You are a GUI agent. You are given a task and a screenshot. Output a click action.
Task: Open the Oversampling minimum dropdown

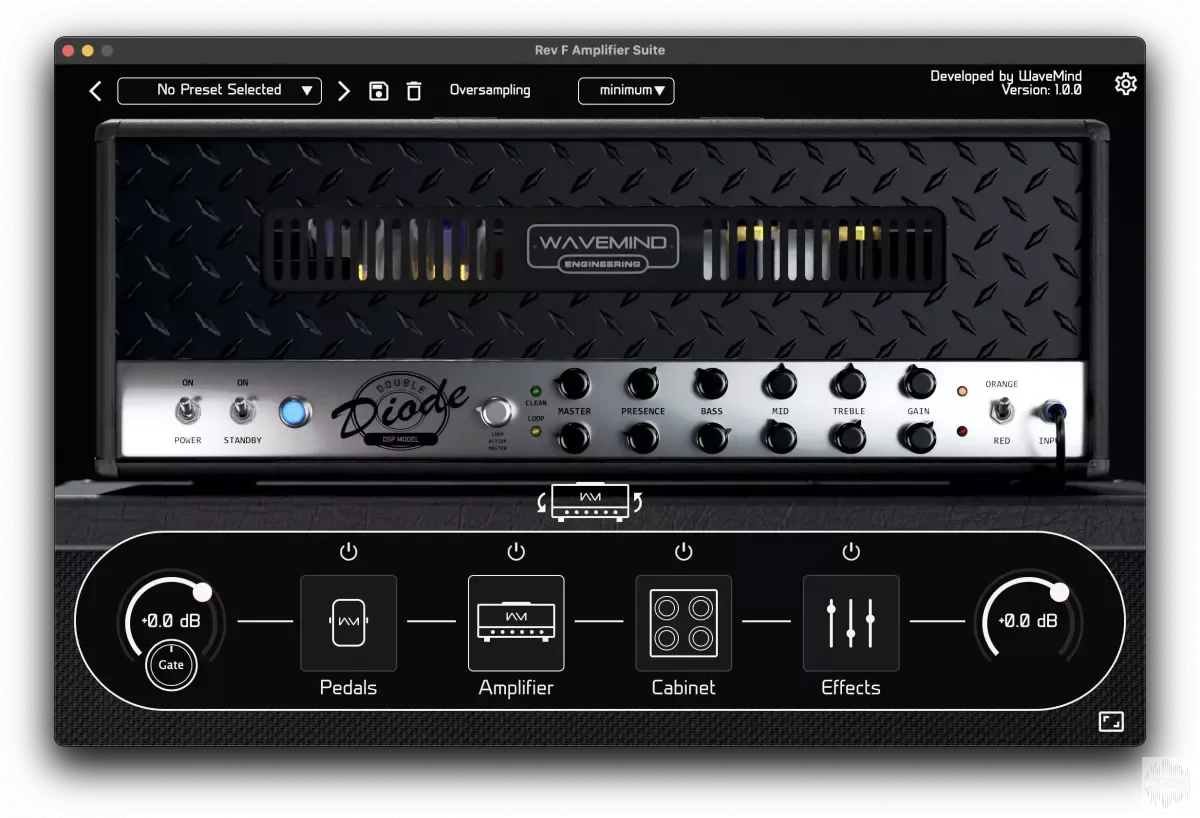click(626, 90)
